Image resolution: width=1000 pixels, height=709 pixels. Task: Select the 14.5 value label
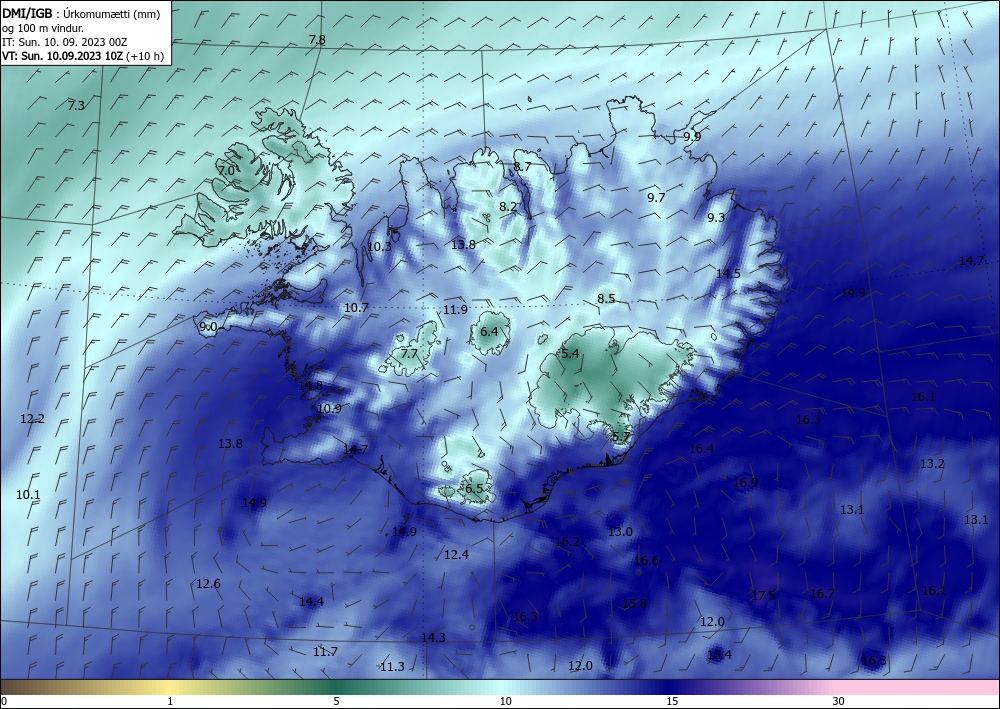(x=728, y=274)
